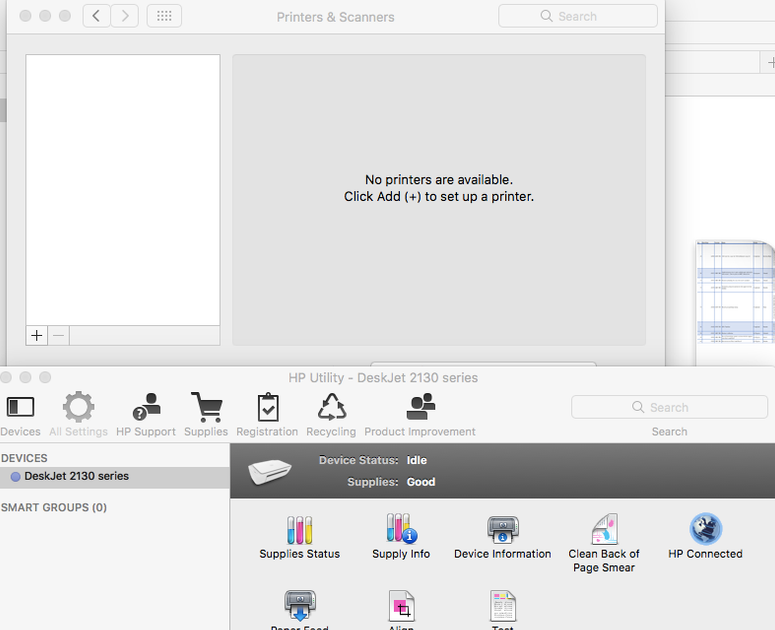Click the SMART GROUPS (0) heading
Screen dimensions: 775x630
[x=53, y=507]
